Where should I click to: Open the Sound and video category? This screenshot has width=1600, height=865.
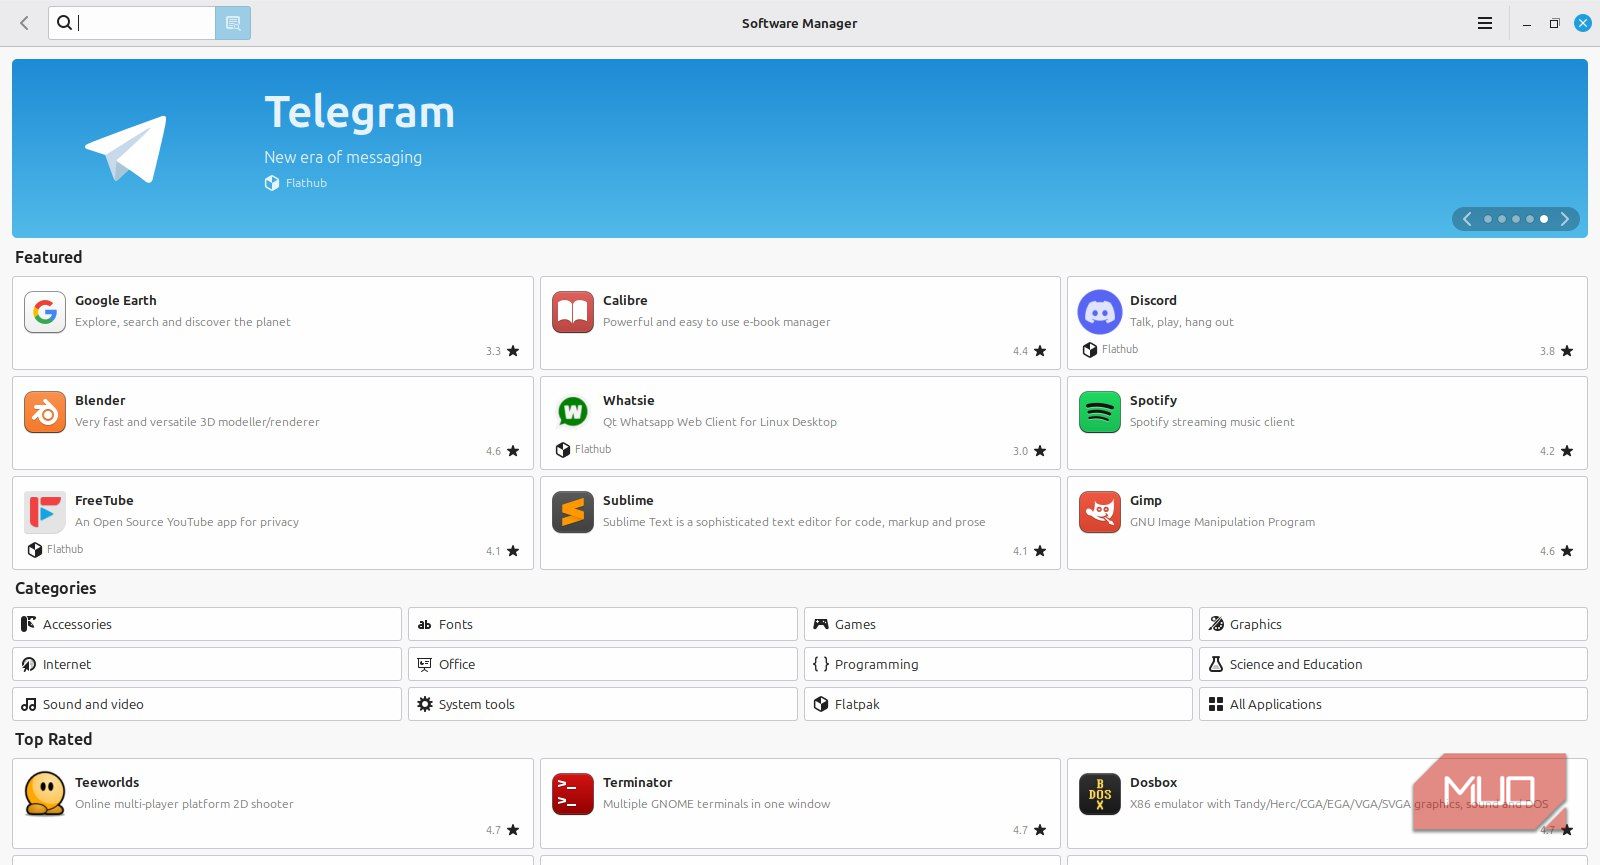(207, 704)
